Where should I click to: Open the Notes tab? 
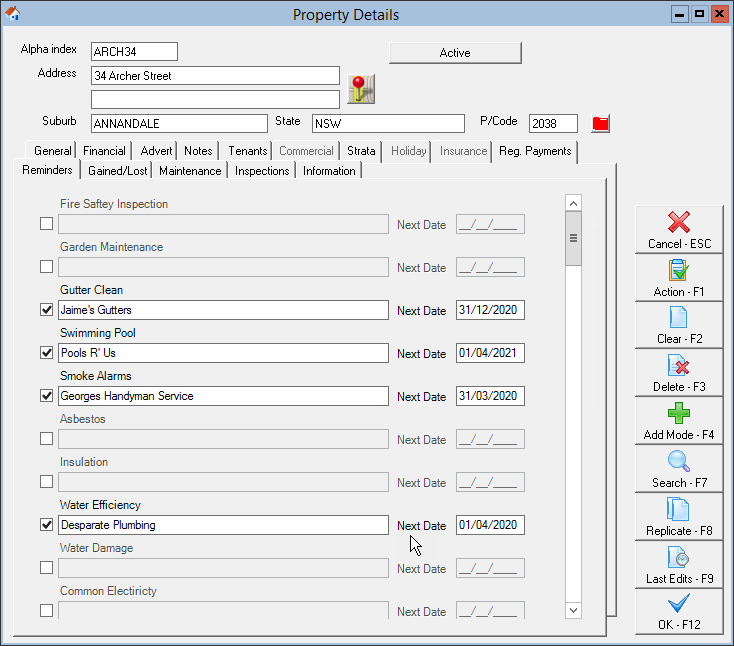point(198,151)
